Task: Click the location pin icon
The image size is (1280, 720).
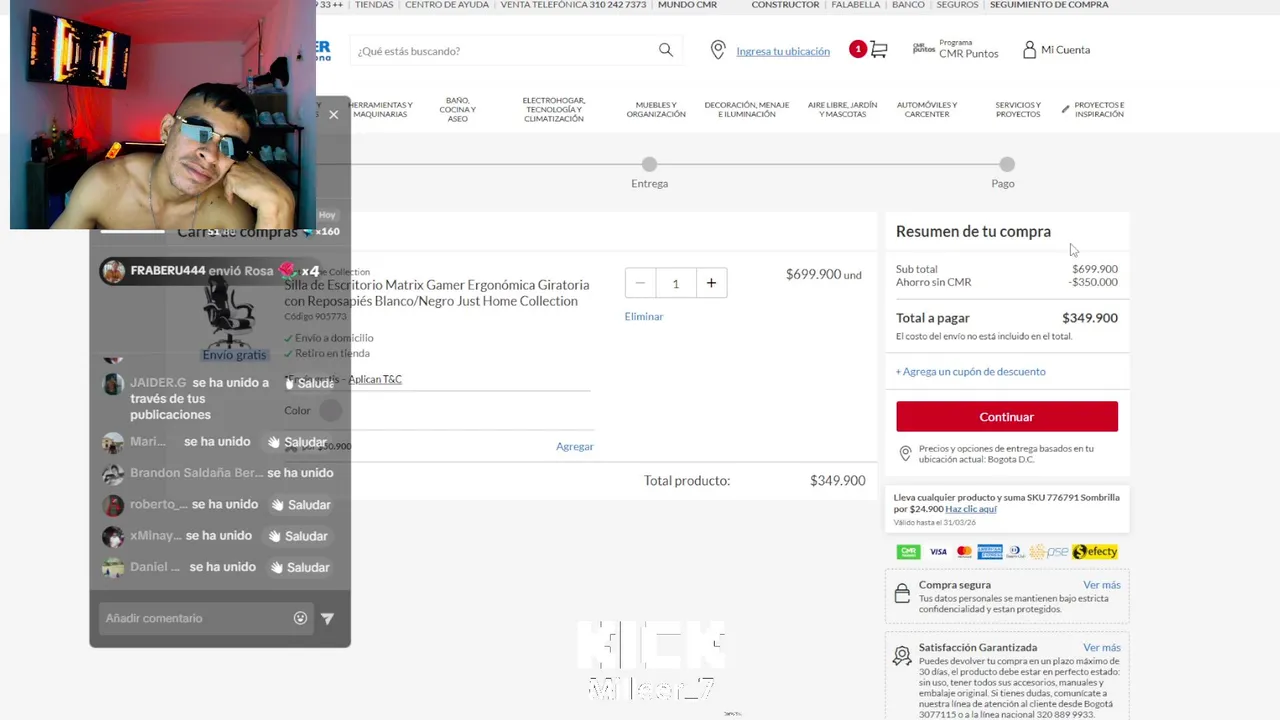Action: [x=718, y=50]
